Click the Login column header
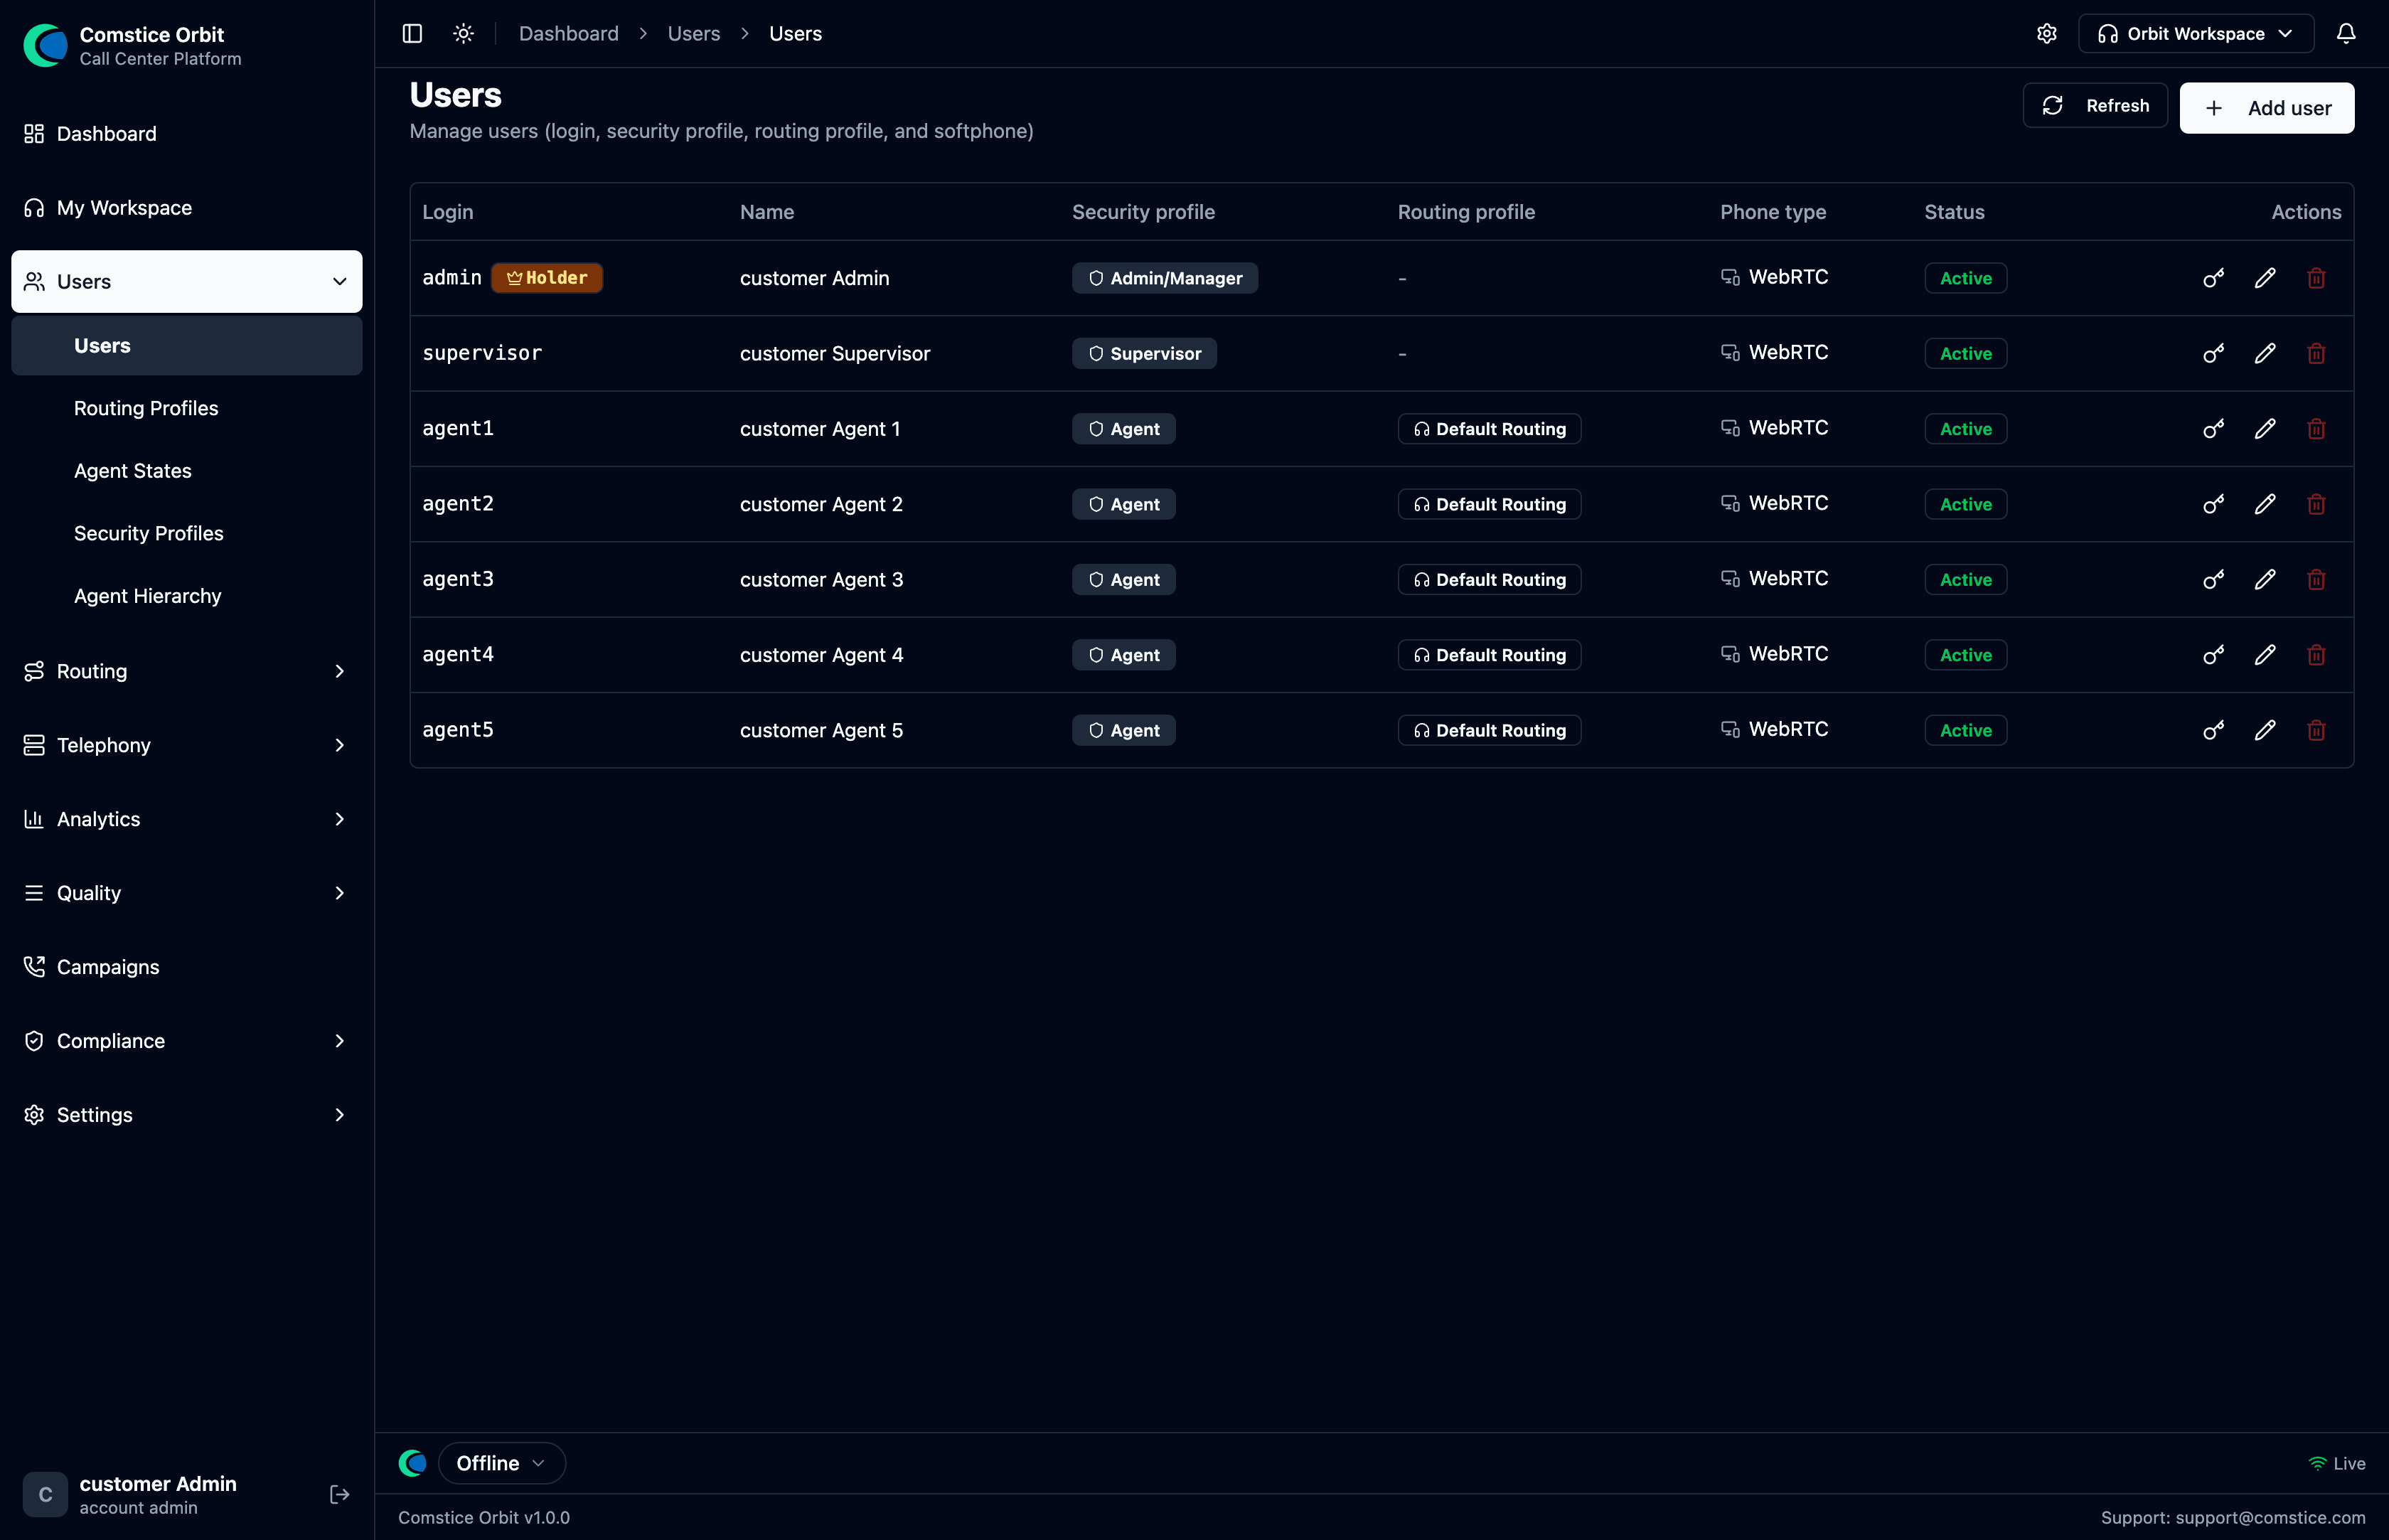 tap(448, 212)
